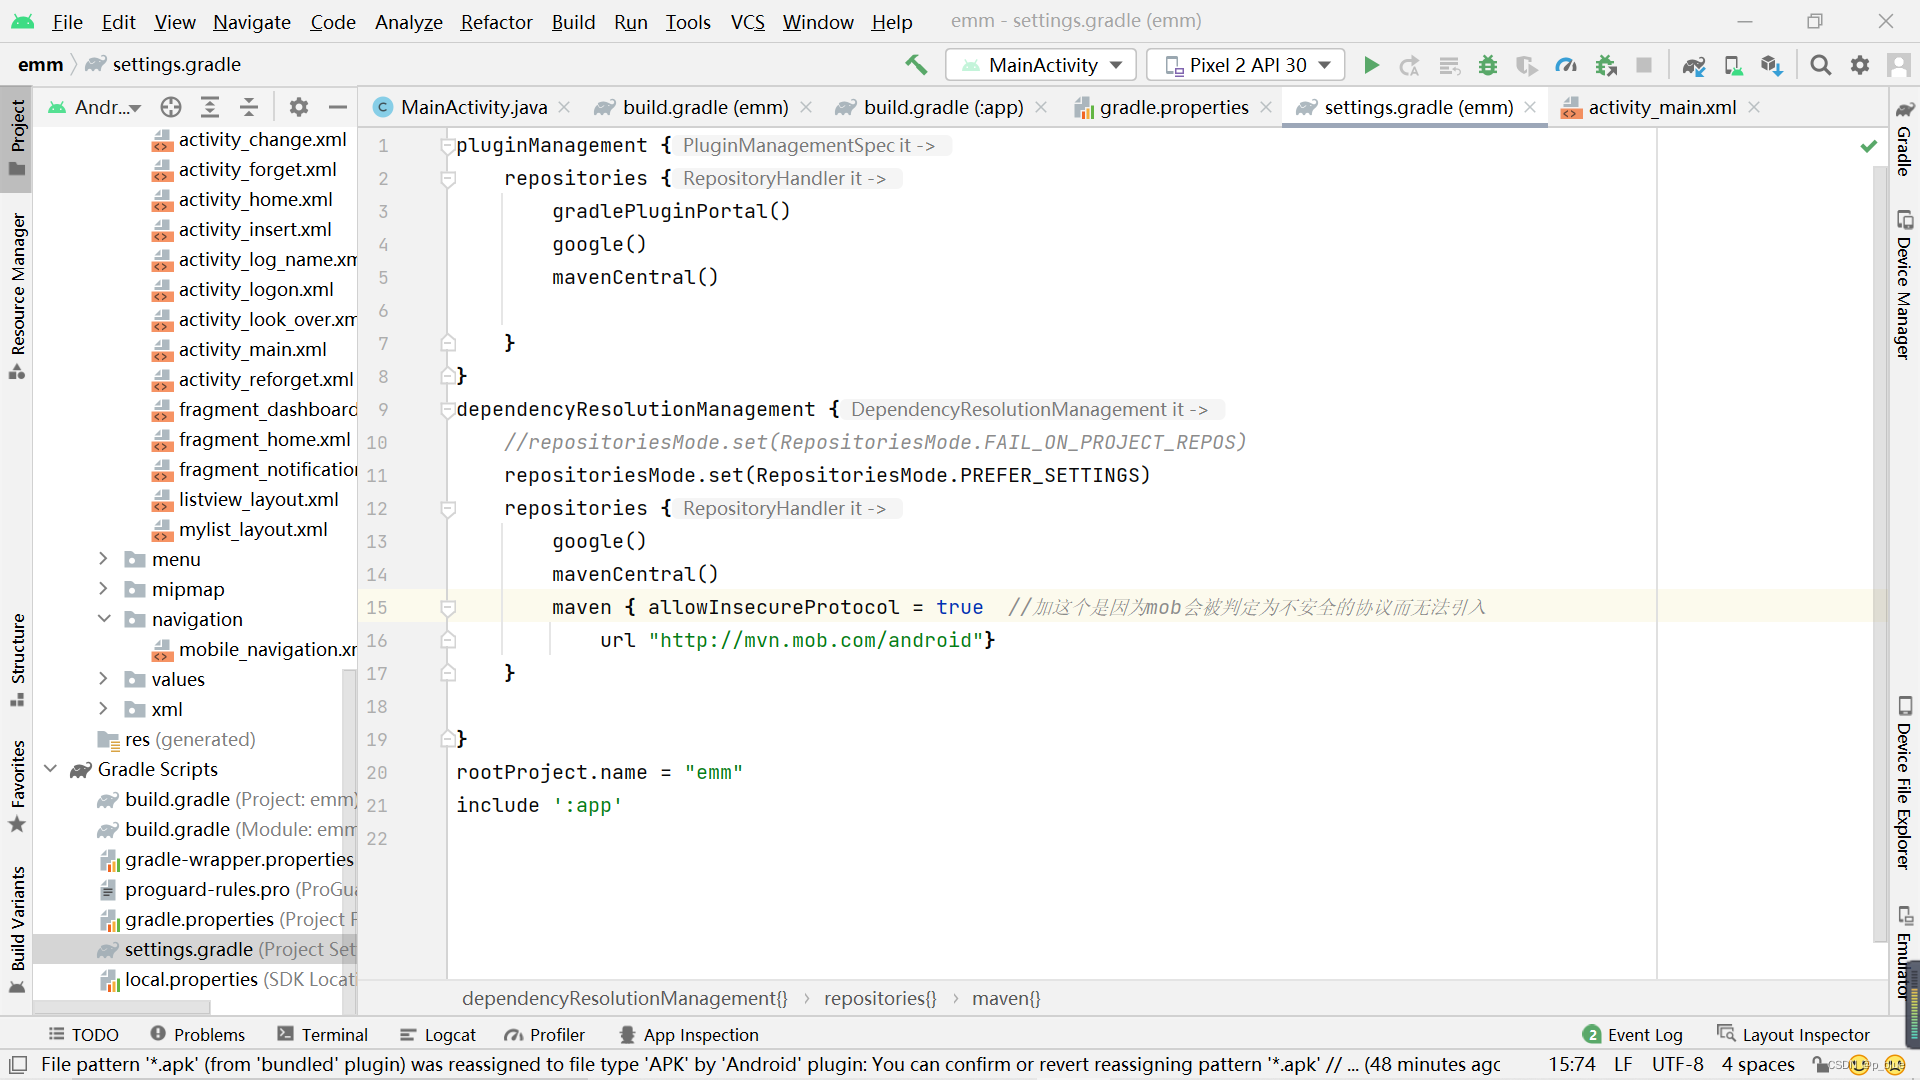Run the app with the green play button

coord(1371,65)
